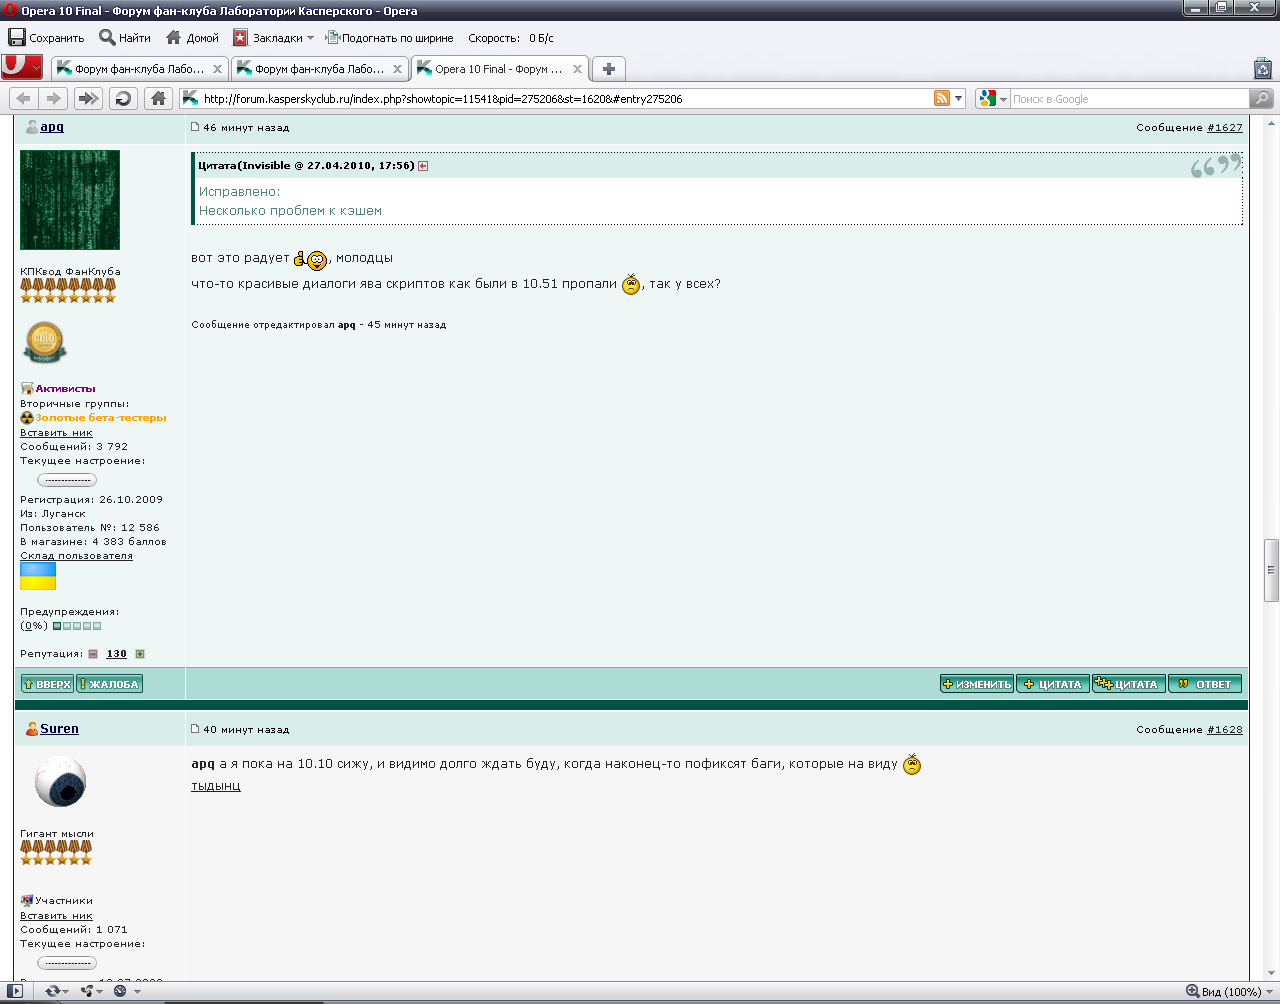Open a new tab with plus button
This screenshot has width=1280, height=1004.
(x=608, y=69)
